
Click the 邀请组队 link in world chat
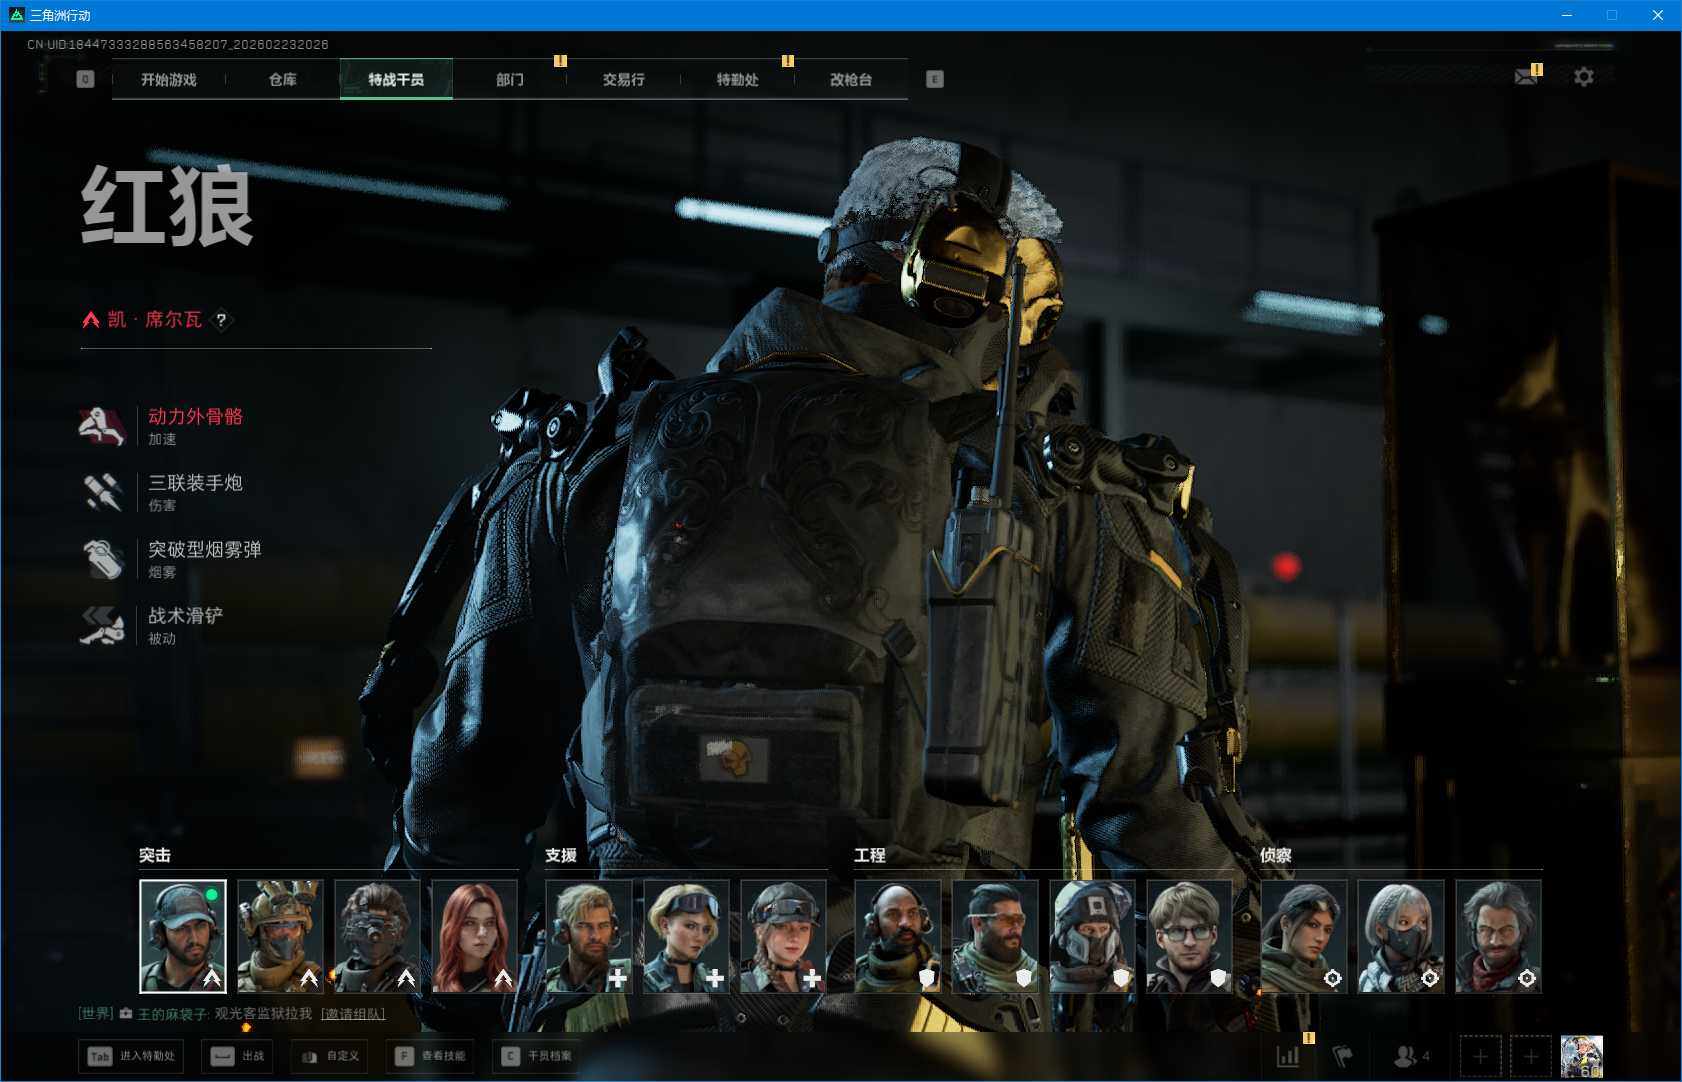point(353,1014)
